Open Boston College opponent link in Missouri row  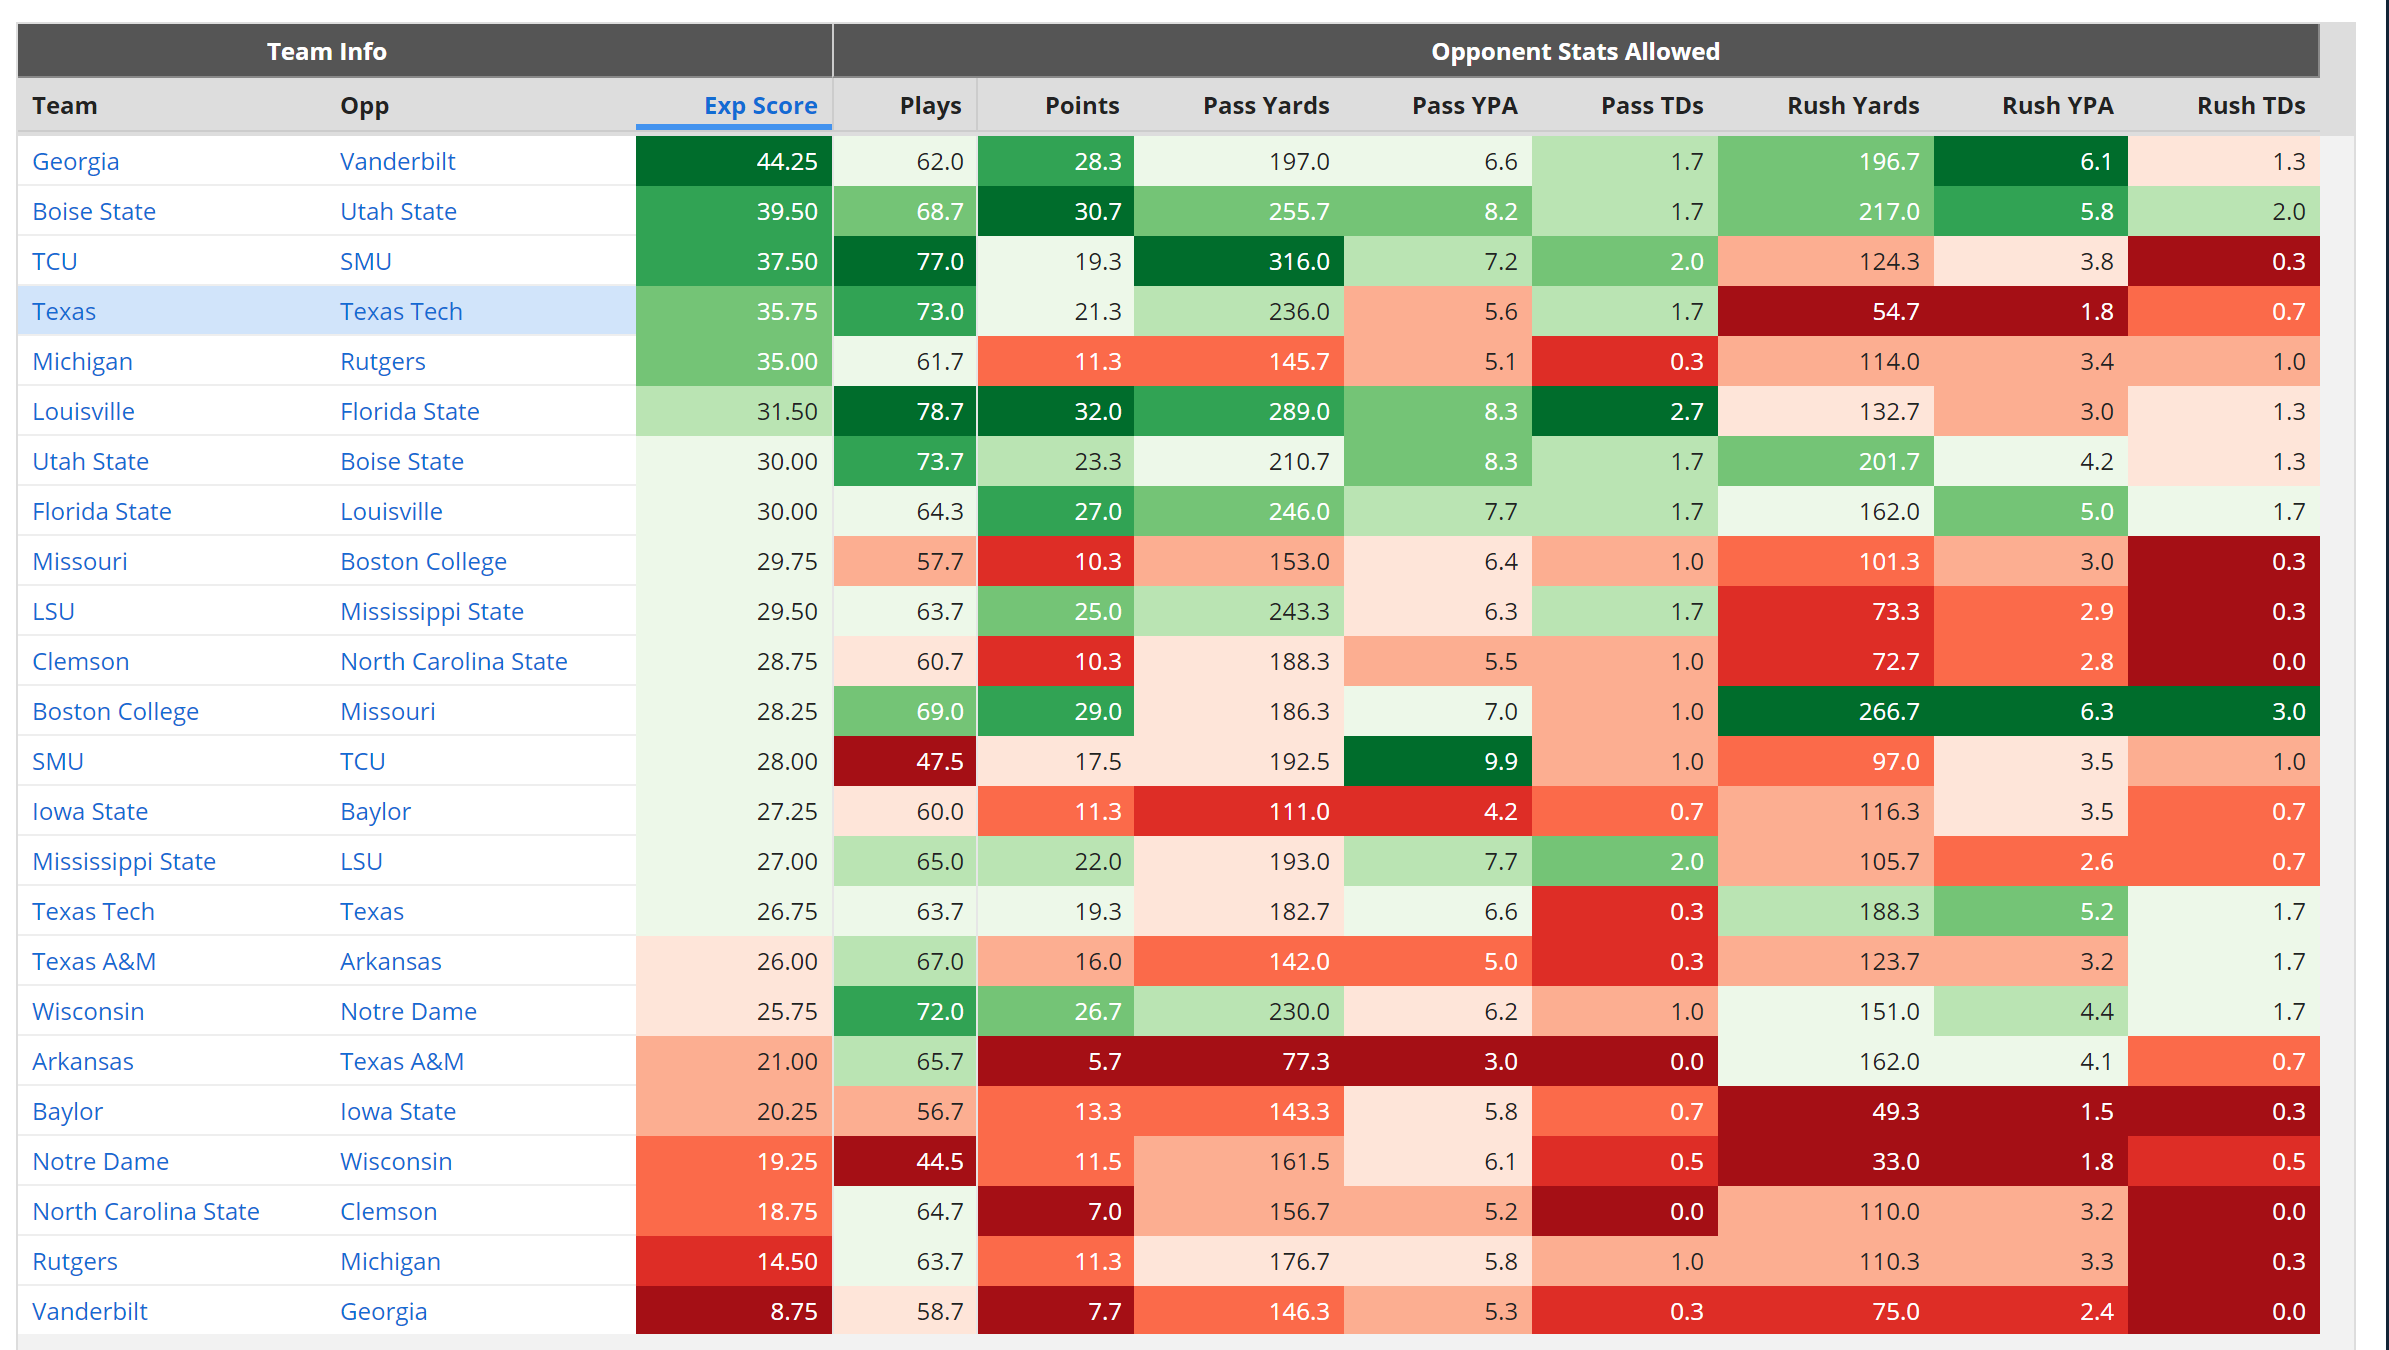[423, 561]
